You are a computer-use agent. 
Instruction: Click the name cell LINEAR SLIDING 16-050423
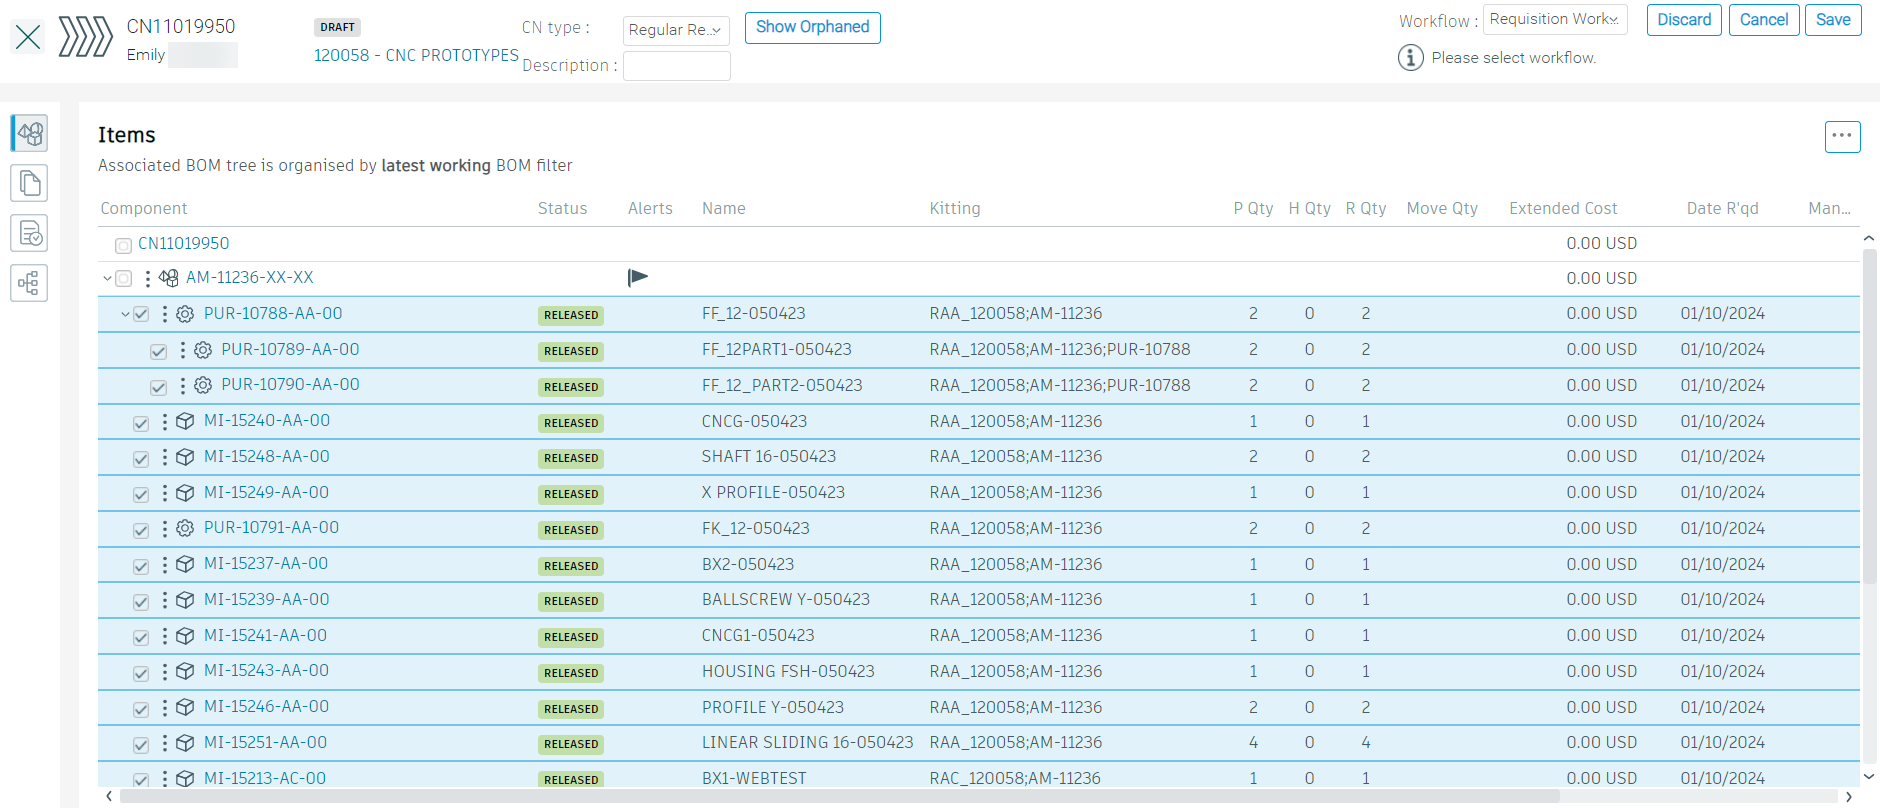point(807,742)
